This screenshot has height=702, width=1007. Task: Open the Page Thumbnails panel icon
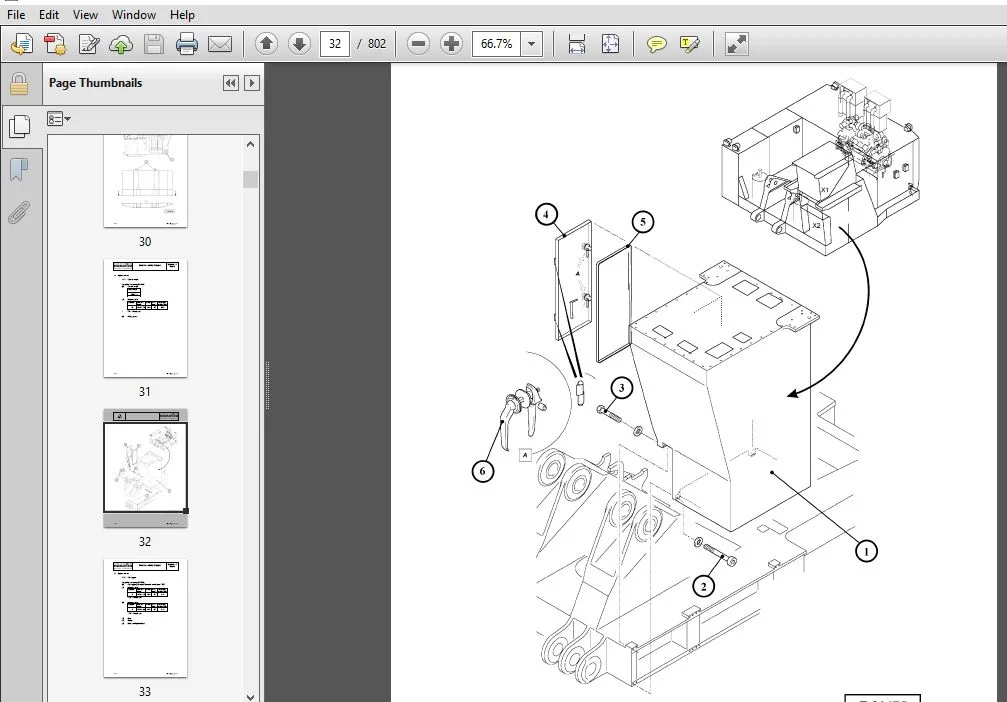(19, 127)
